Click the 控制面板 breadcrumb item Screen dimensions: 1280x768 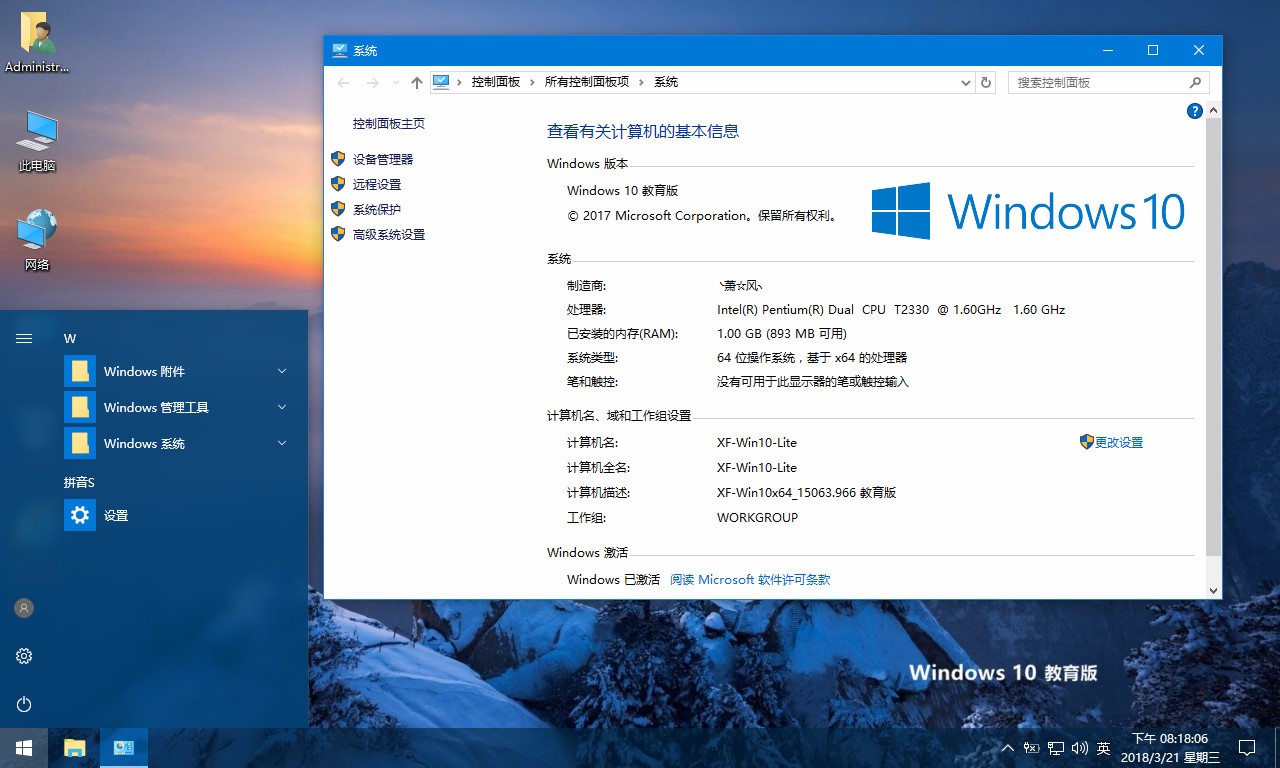(x=496, y=82)
